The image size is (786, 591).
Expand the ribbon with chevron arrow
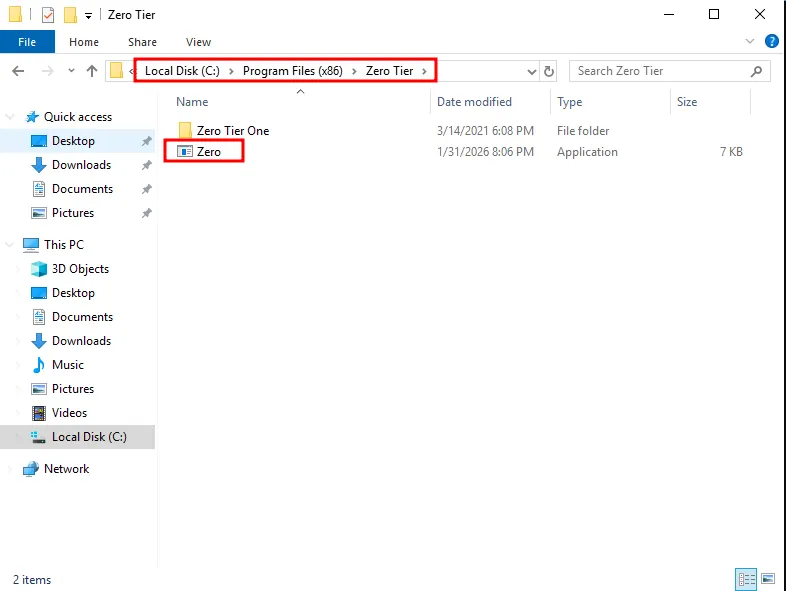[751, 42]
